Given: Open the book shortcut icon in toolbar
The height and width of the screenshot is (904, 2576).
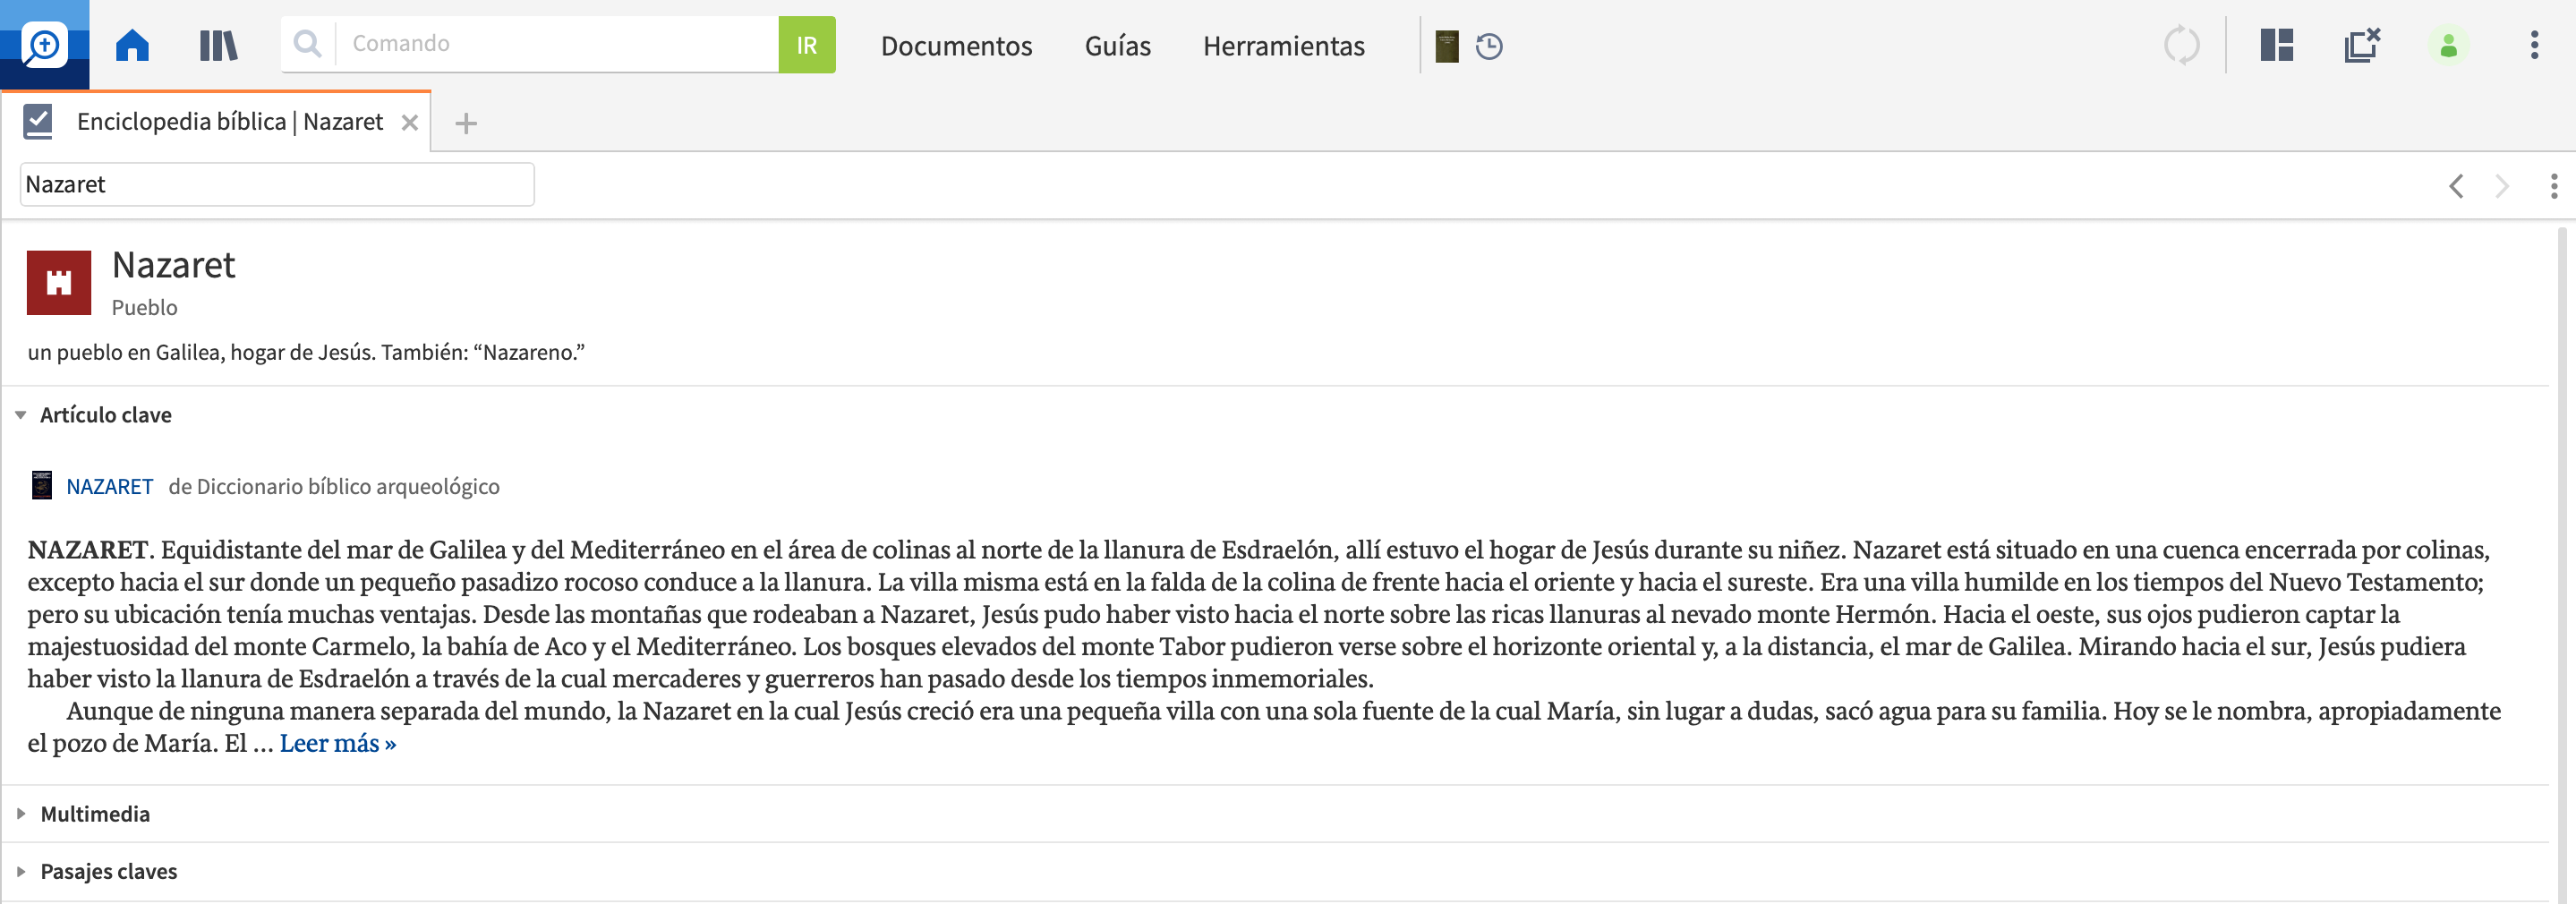Looking at the screenshot, I should (x=1446, y=46).
